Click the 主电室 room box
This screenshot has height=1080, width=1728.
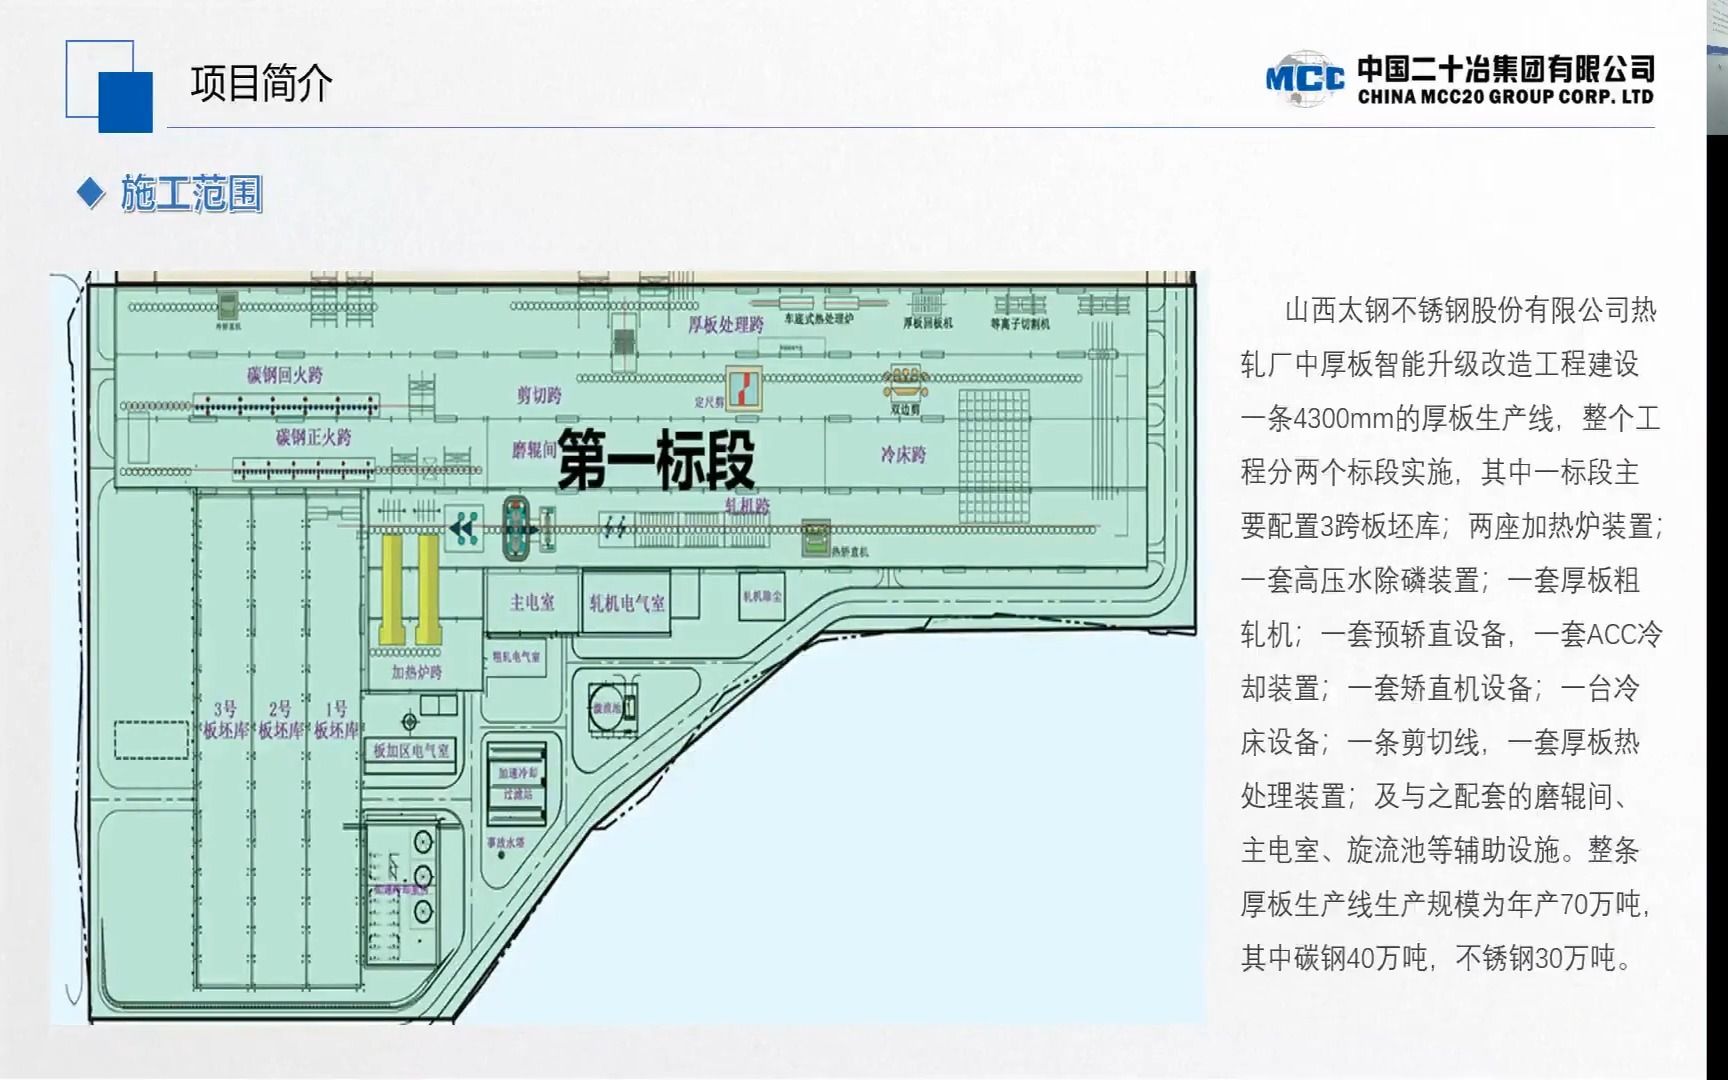click(x=532, y=602)
